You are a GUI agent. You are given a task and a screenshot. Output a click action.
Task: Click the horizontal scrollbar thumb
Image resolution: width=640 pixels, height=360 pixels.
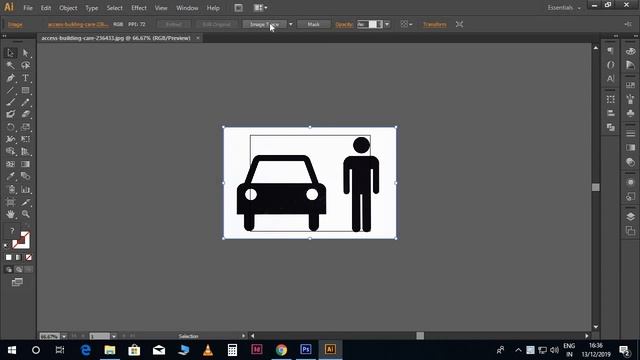coord(420,336)
